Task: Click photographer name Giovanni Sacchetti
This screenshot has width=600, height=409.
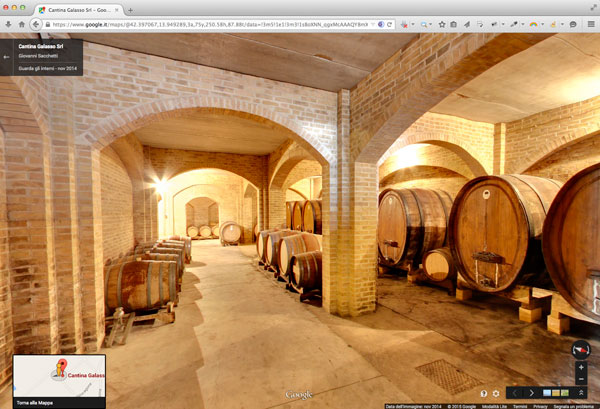Action: click(38, 56)
